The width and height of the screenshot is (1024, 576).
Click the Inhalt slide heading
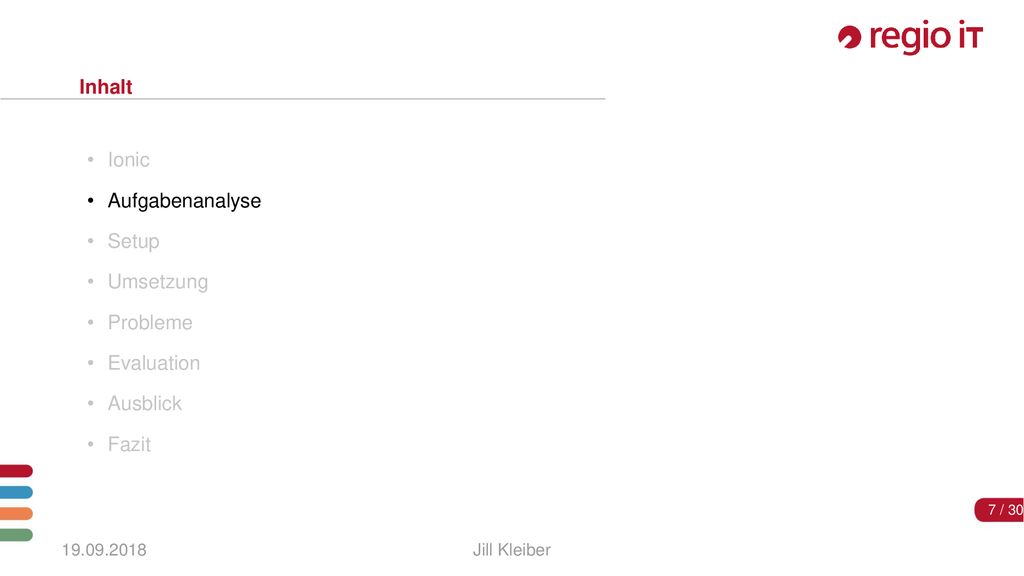pyautogui.click(x=106, y=87)
